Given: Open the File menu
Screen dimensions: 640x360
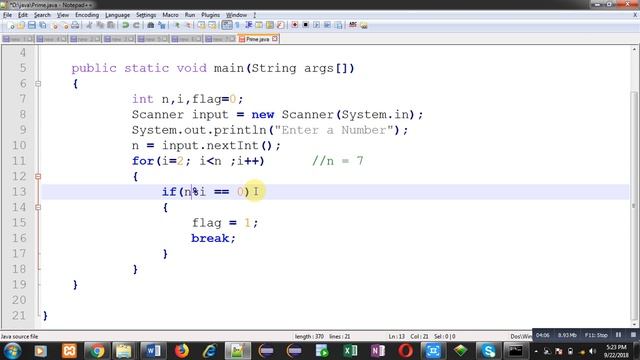Looking at the screenshot, I should click(7, 15).
